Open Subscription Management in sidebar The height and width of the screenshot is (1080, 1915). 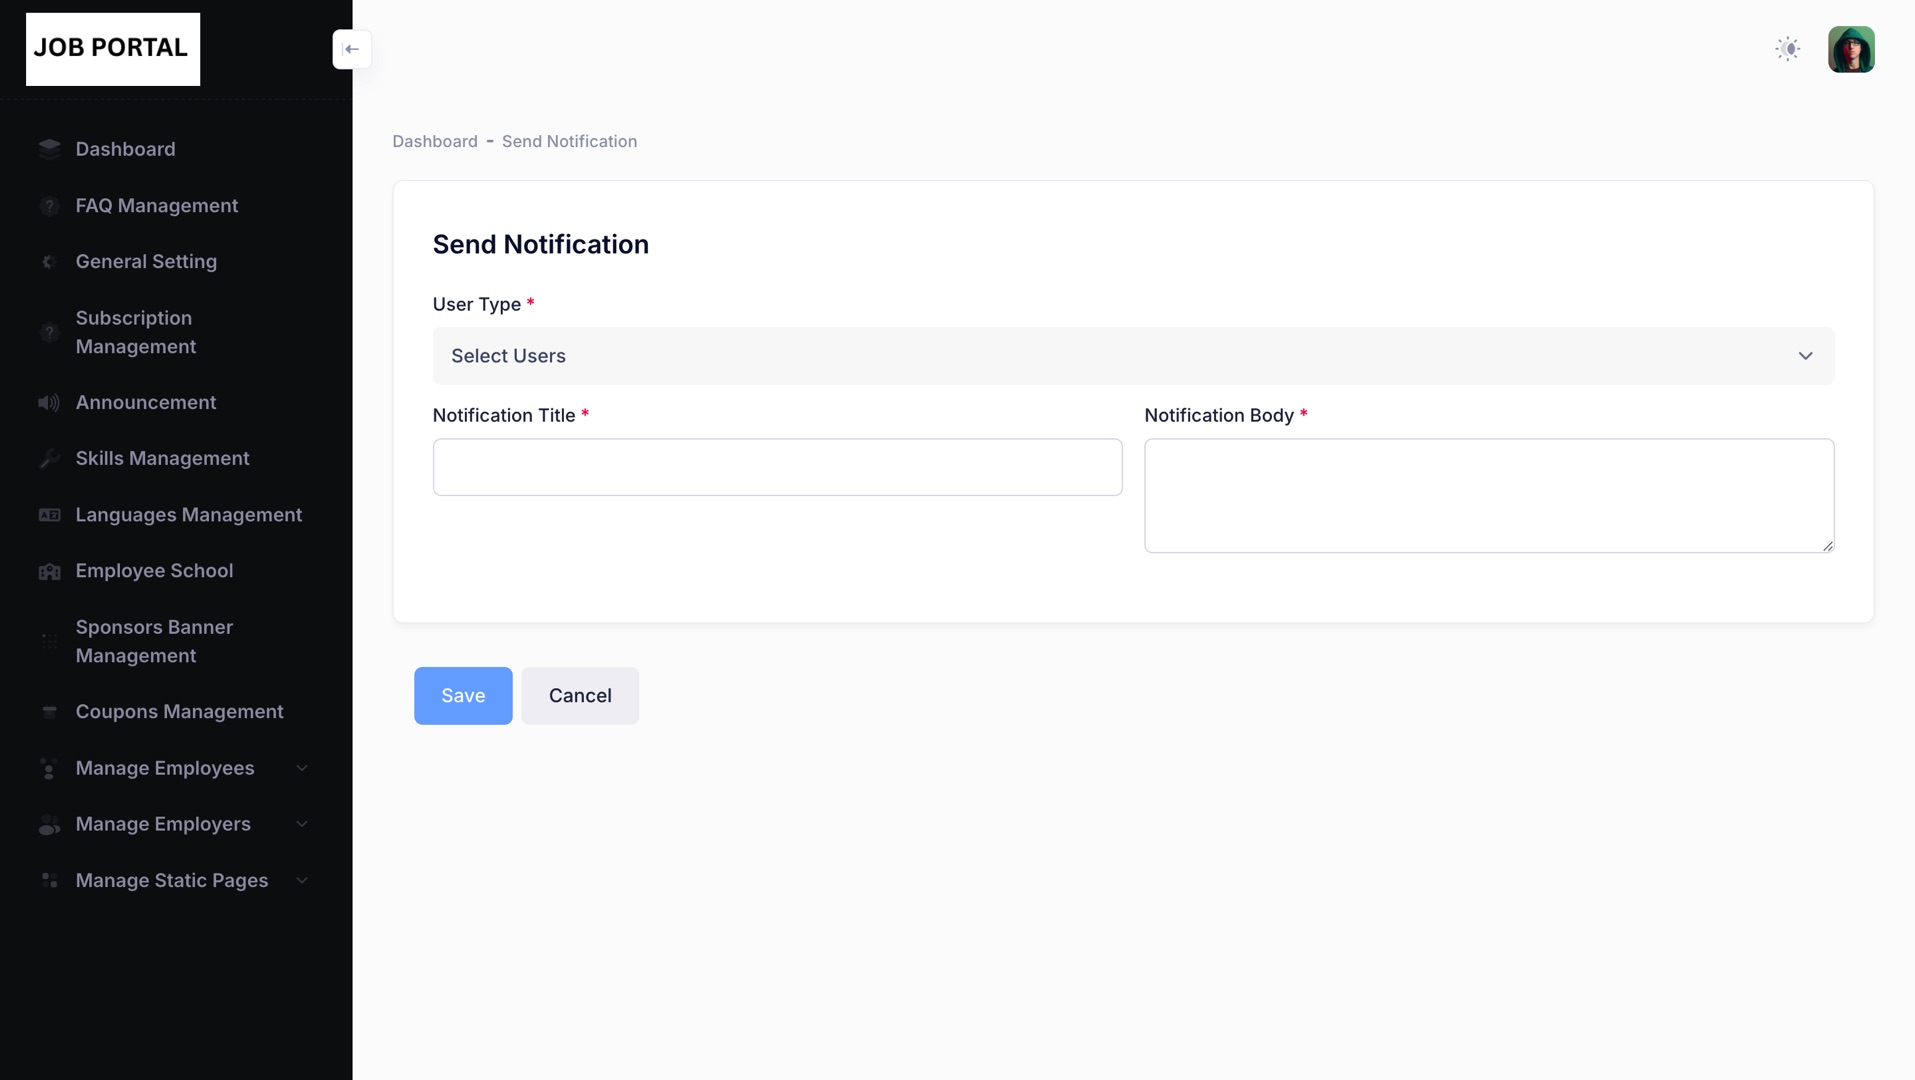click(135, 332)
